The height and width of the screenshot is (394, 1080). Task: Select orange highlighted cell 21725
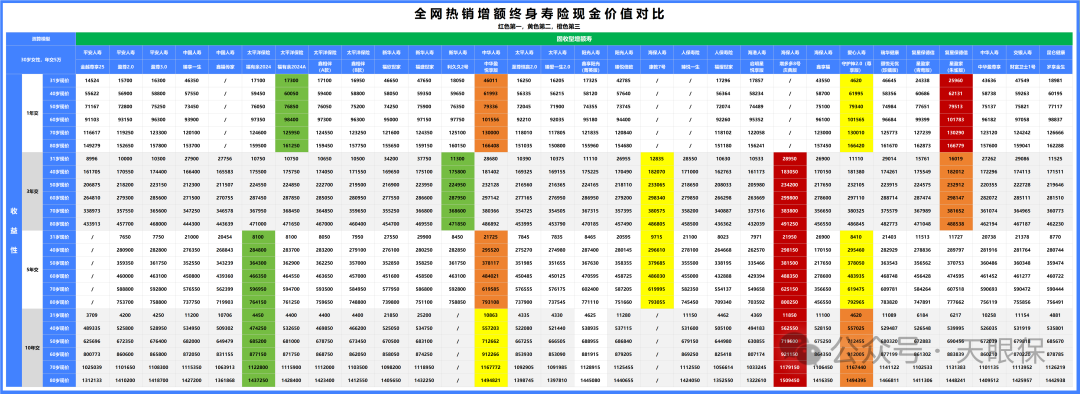click(x=491, y=236)
